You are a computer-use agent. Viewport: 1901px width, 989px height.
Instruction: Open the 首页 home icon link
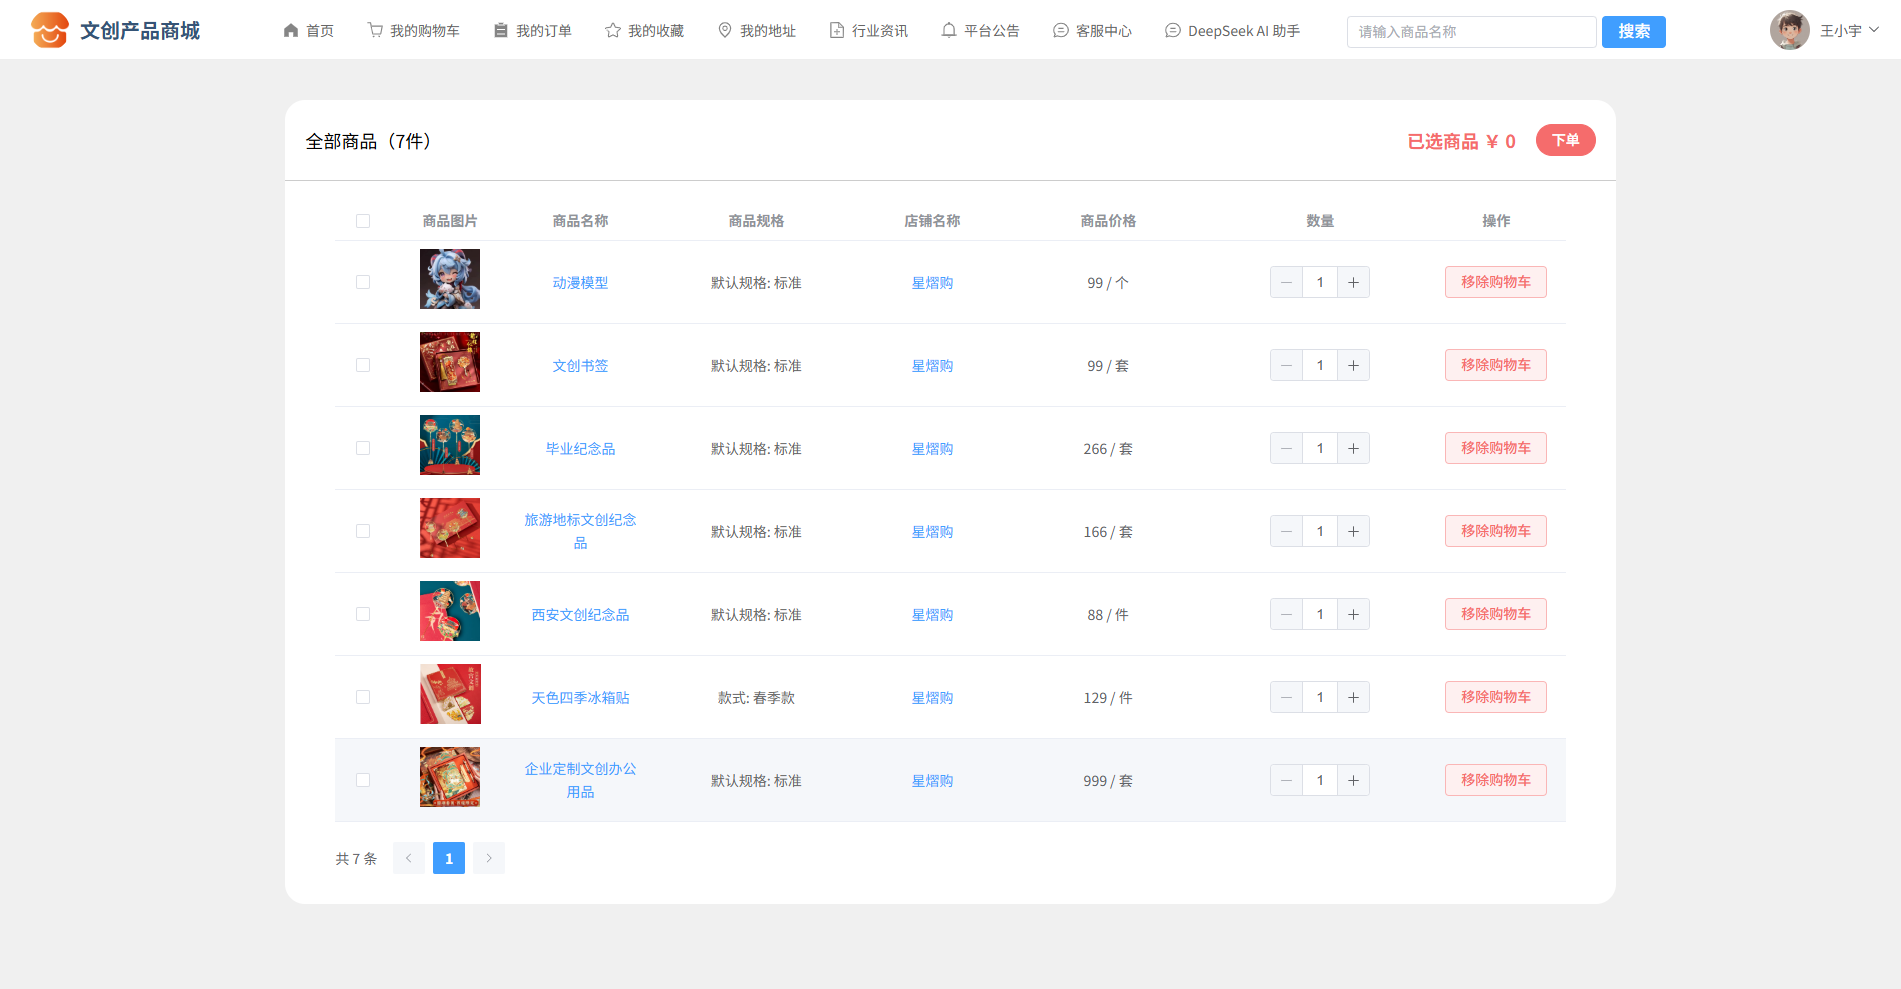pos(291,31)
